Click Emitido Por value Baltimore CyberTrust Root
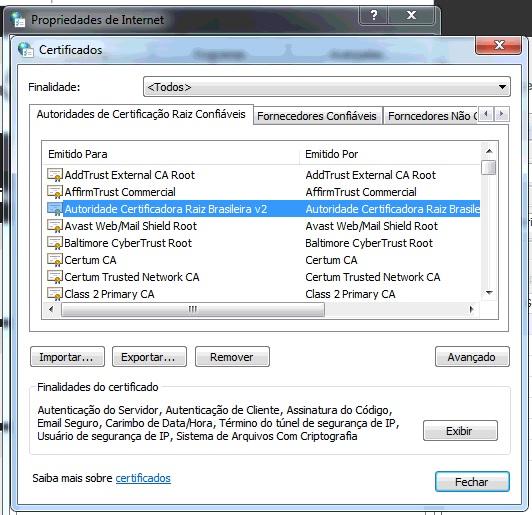The width and height of the screenshot is (532, 515). 369,243
